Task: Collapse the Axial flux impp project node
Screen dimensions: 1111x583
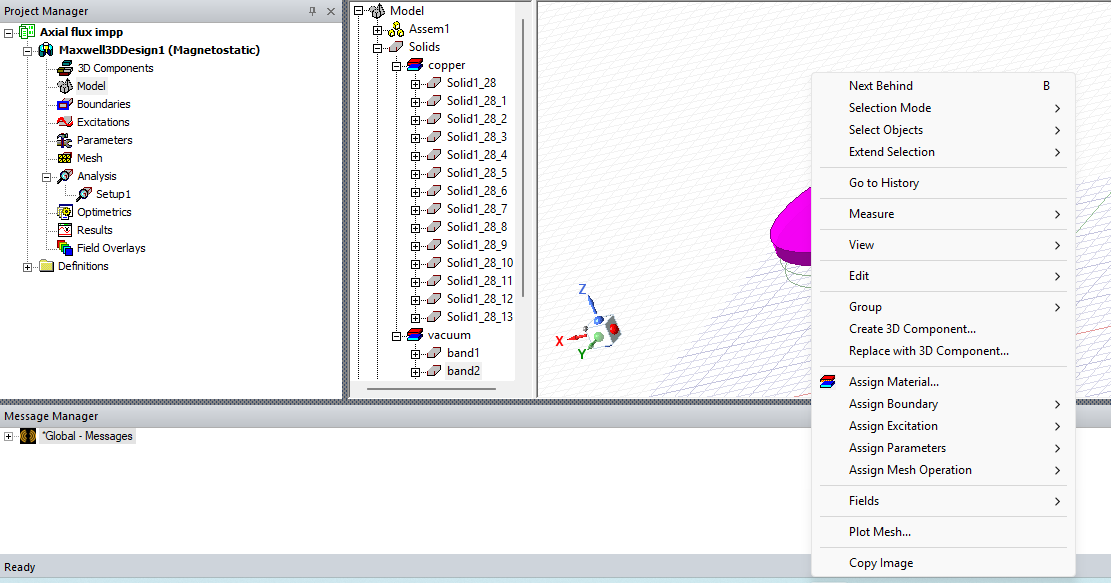Action: (9, 33)
